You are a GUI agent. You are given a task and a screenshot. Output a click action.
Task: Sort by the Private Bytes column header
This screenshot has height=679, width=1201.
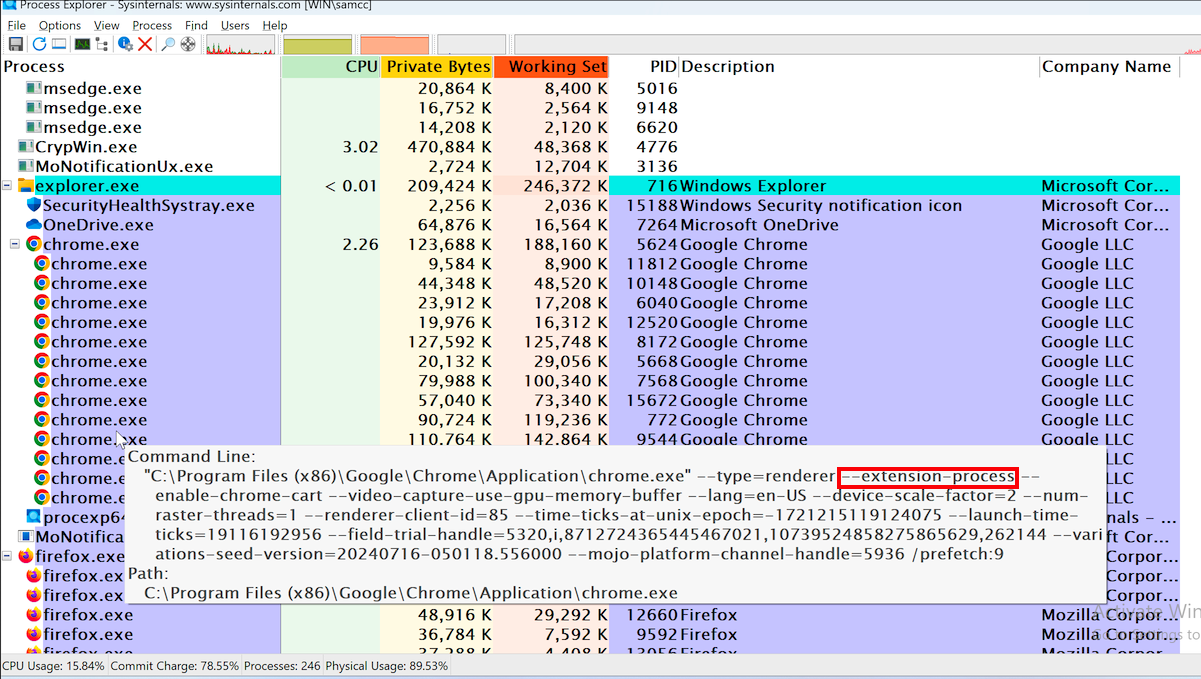click(437, 67)
